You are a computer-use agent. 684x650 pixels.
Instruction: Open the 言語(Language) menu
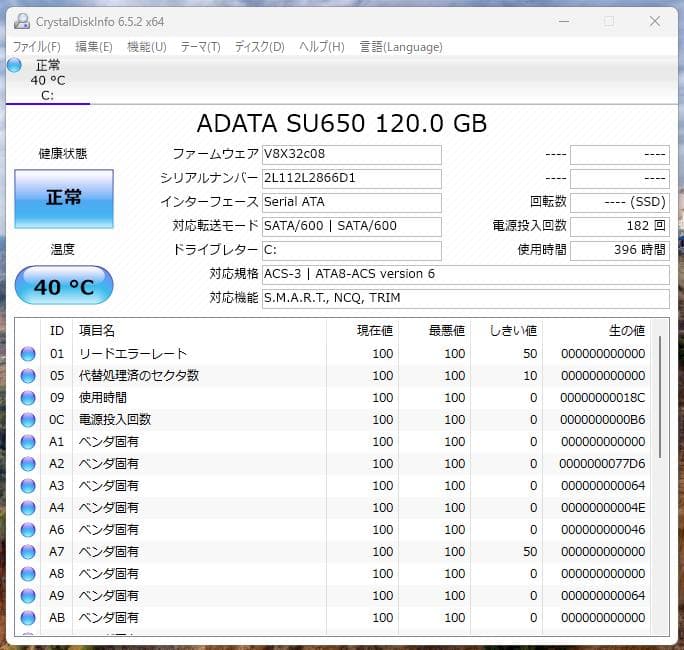point(401,47)
